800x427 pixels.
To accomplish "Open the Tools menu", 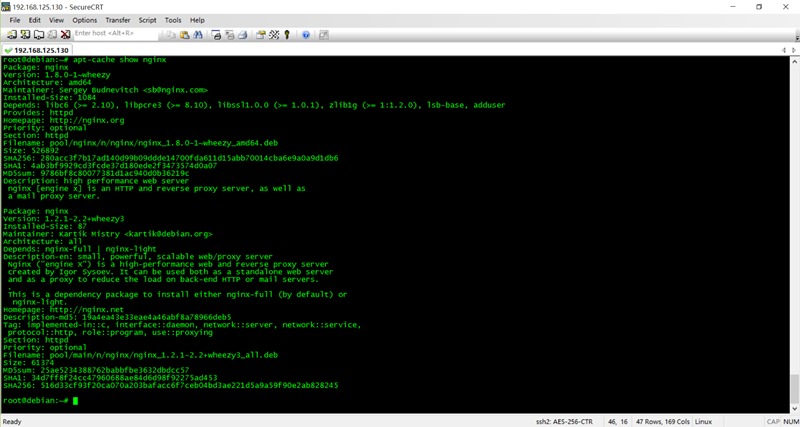I will 173,20.
